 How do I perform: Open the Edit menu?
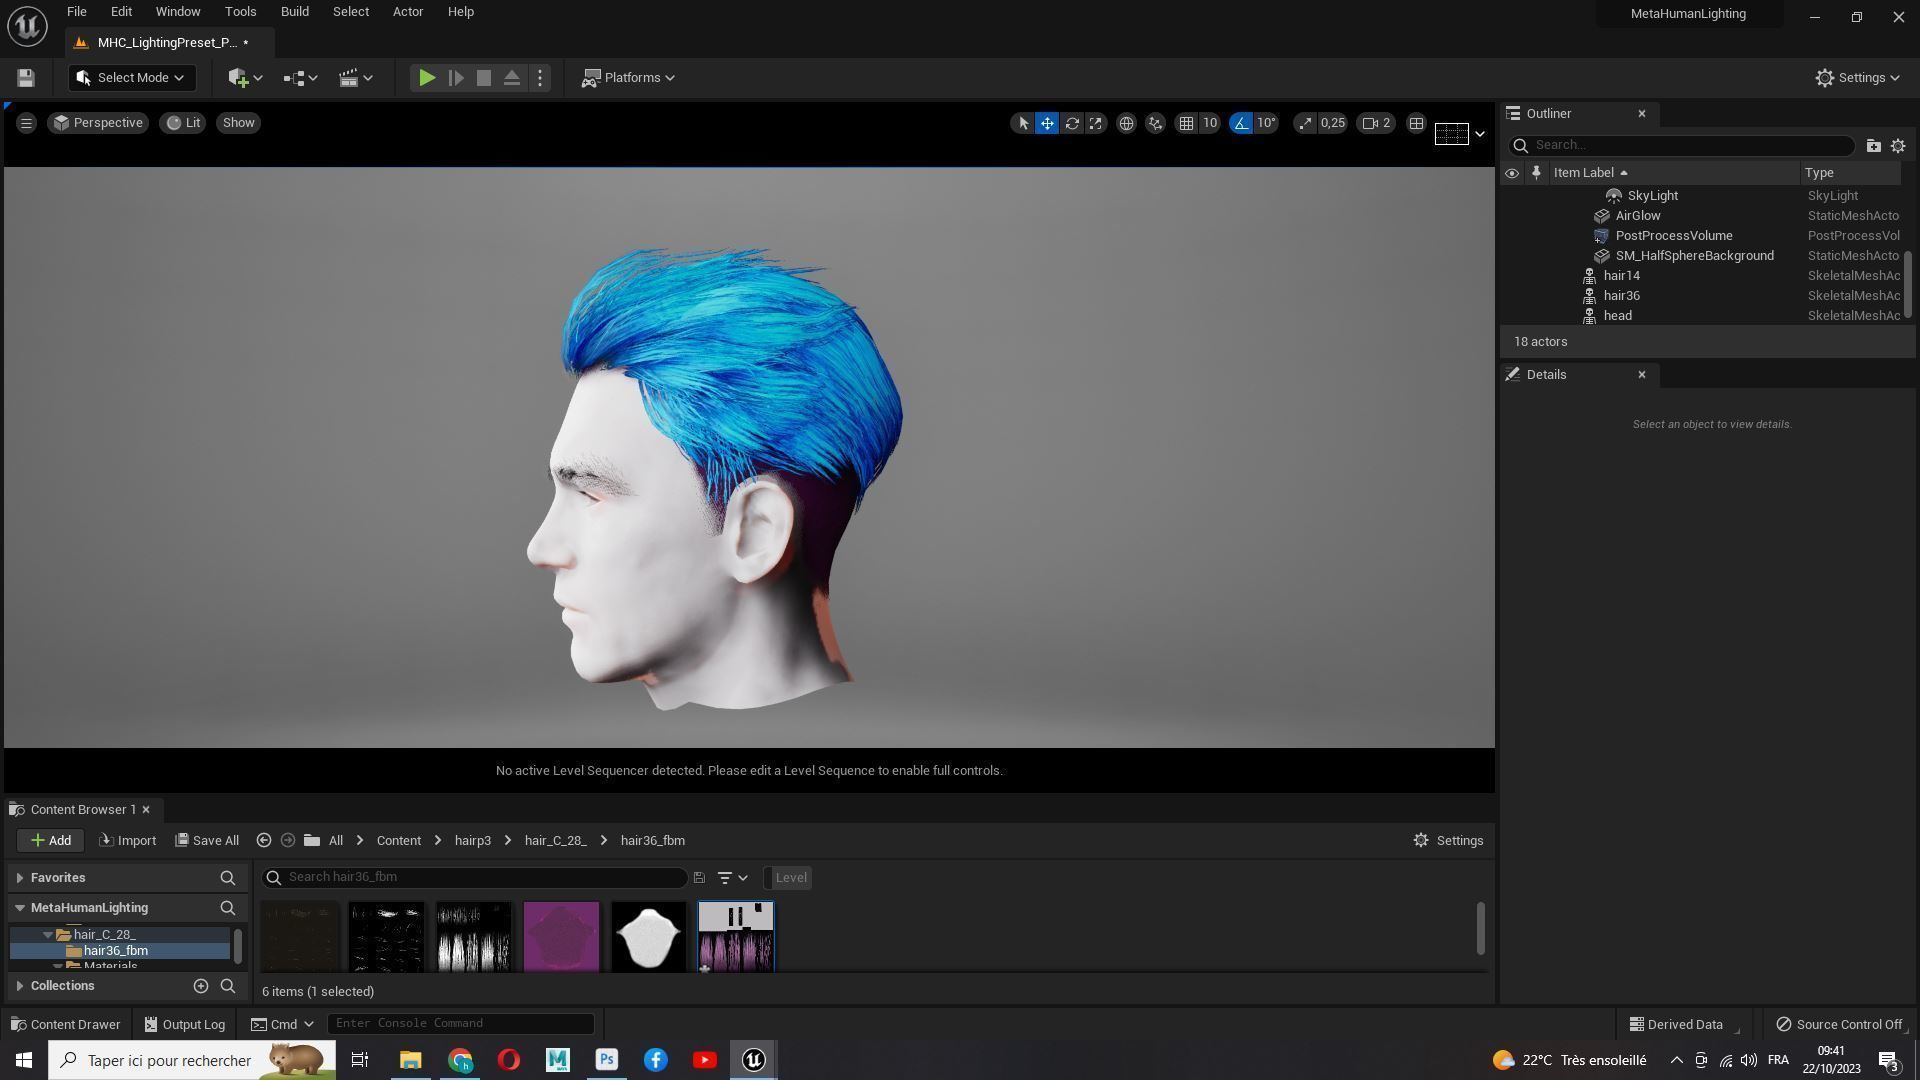click(x=121, y=12)
